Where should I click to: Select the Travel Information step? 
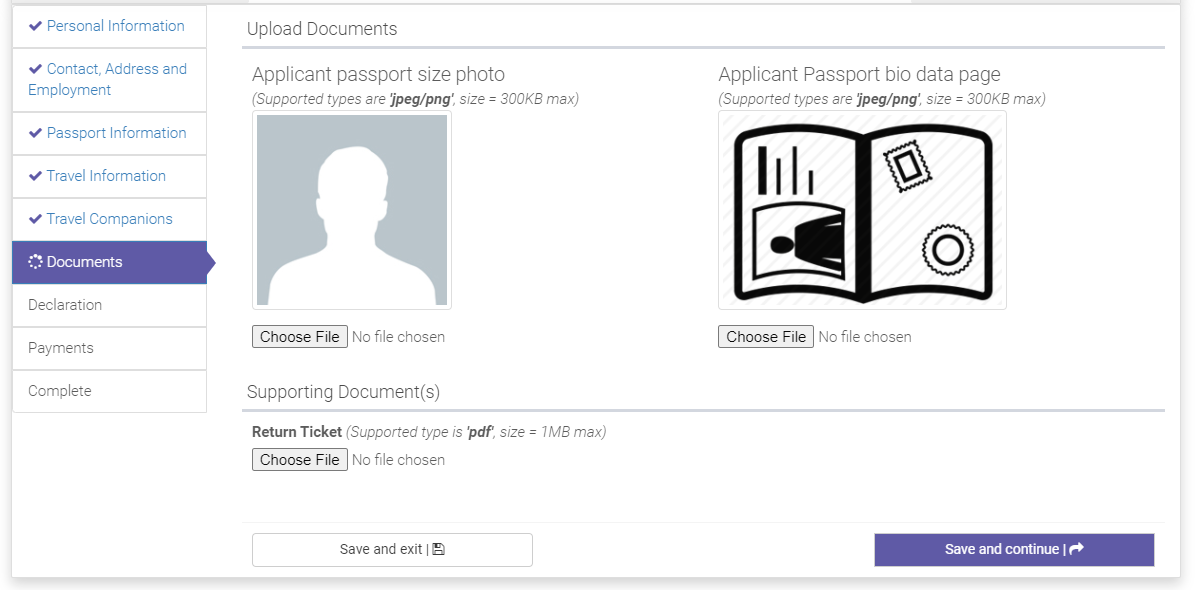(109, 176)
